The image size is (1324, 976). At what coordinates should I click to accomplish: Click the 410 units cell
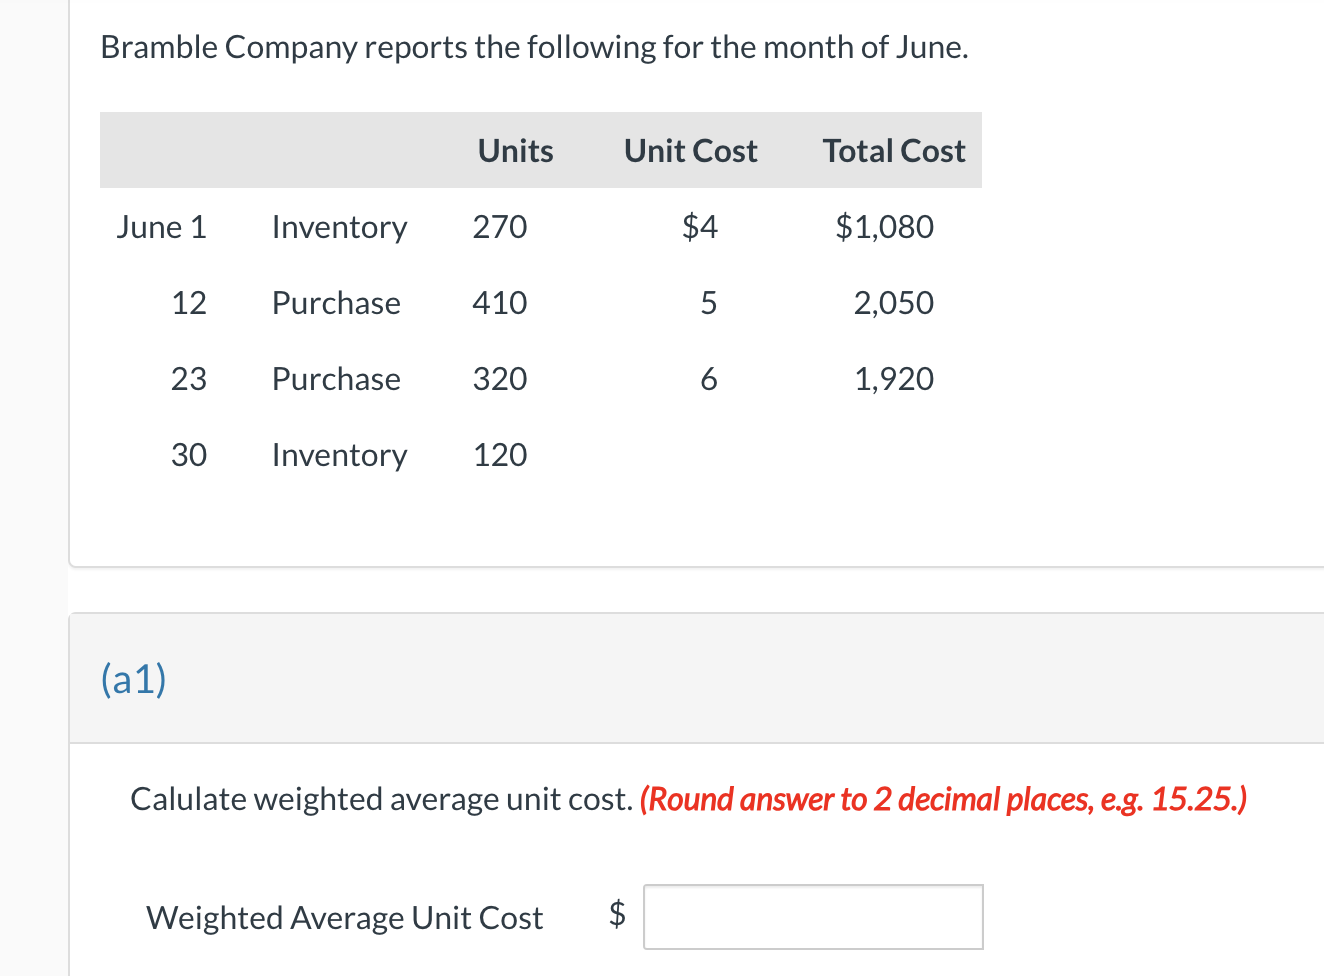tap(500, 303)
